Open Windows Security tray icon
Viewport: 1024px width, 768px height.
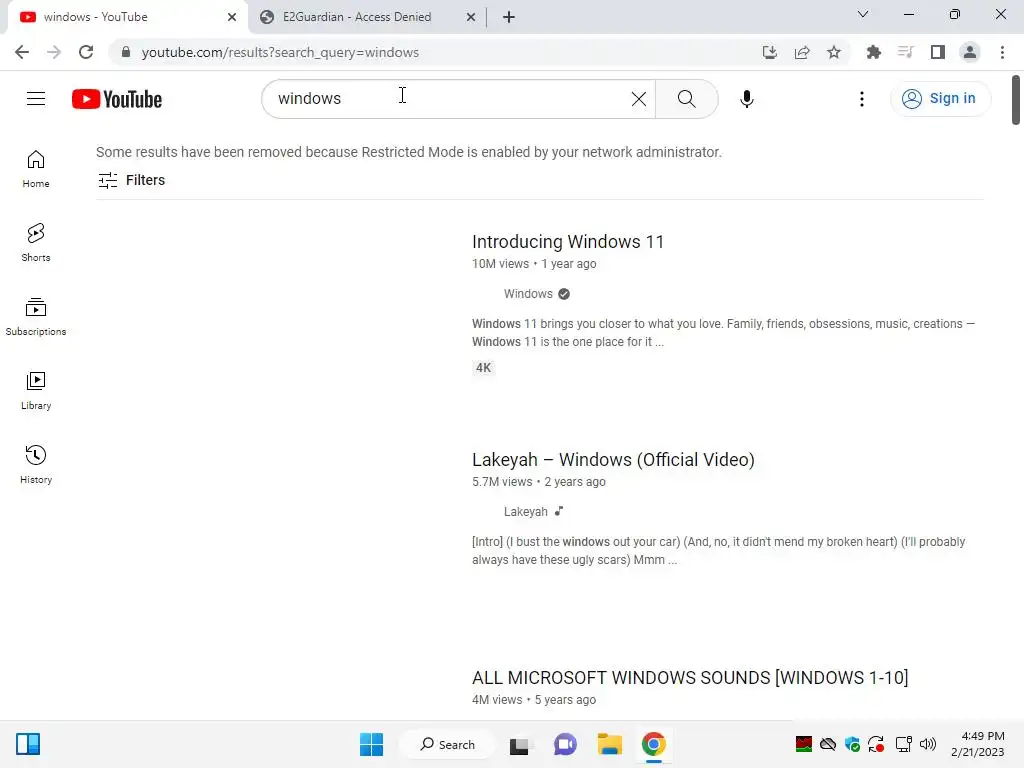(852, 744)
